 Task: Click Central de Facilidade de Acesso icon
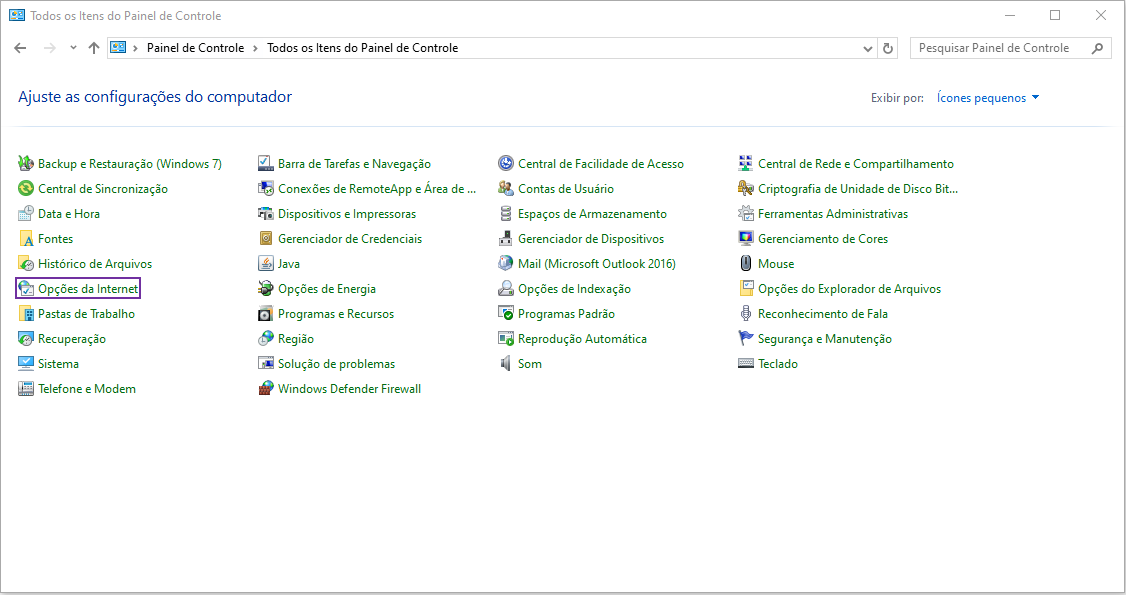click(x=506, y=164)
